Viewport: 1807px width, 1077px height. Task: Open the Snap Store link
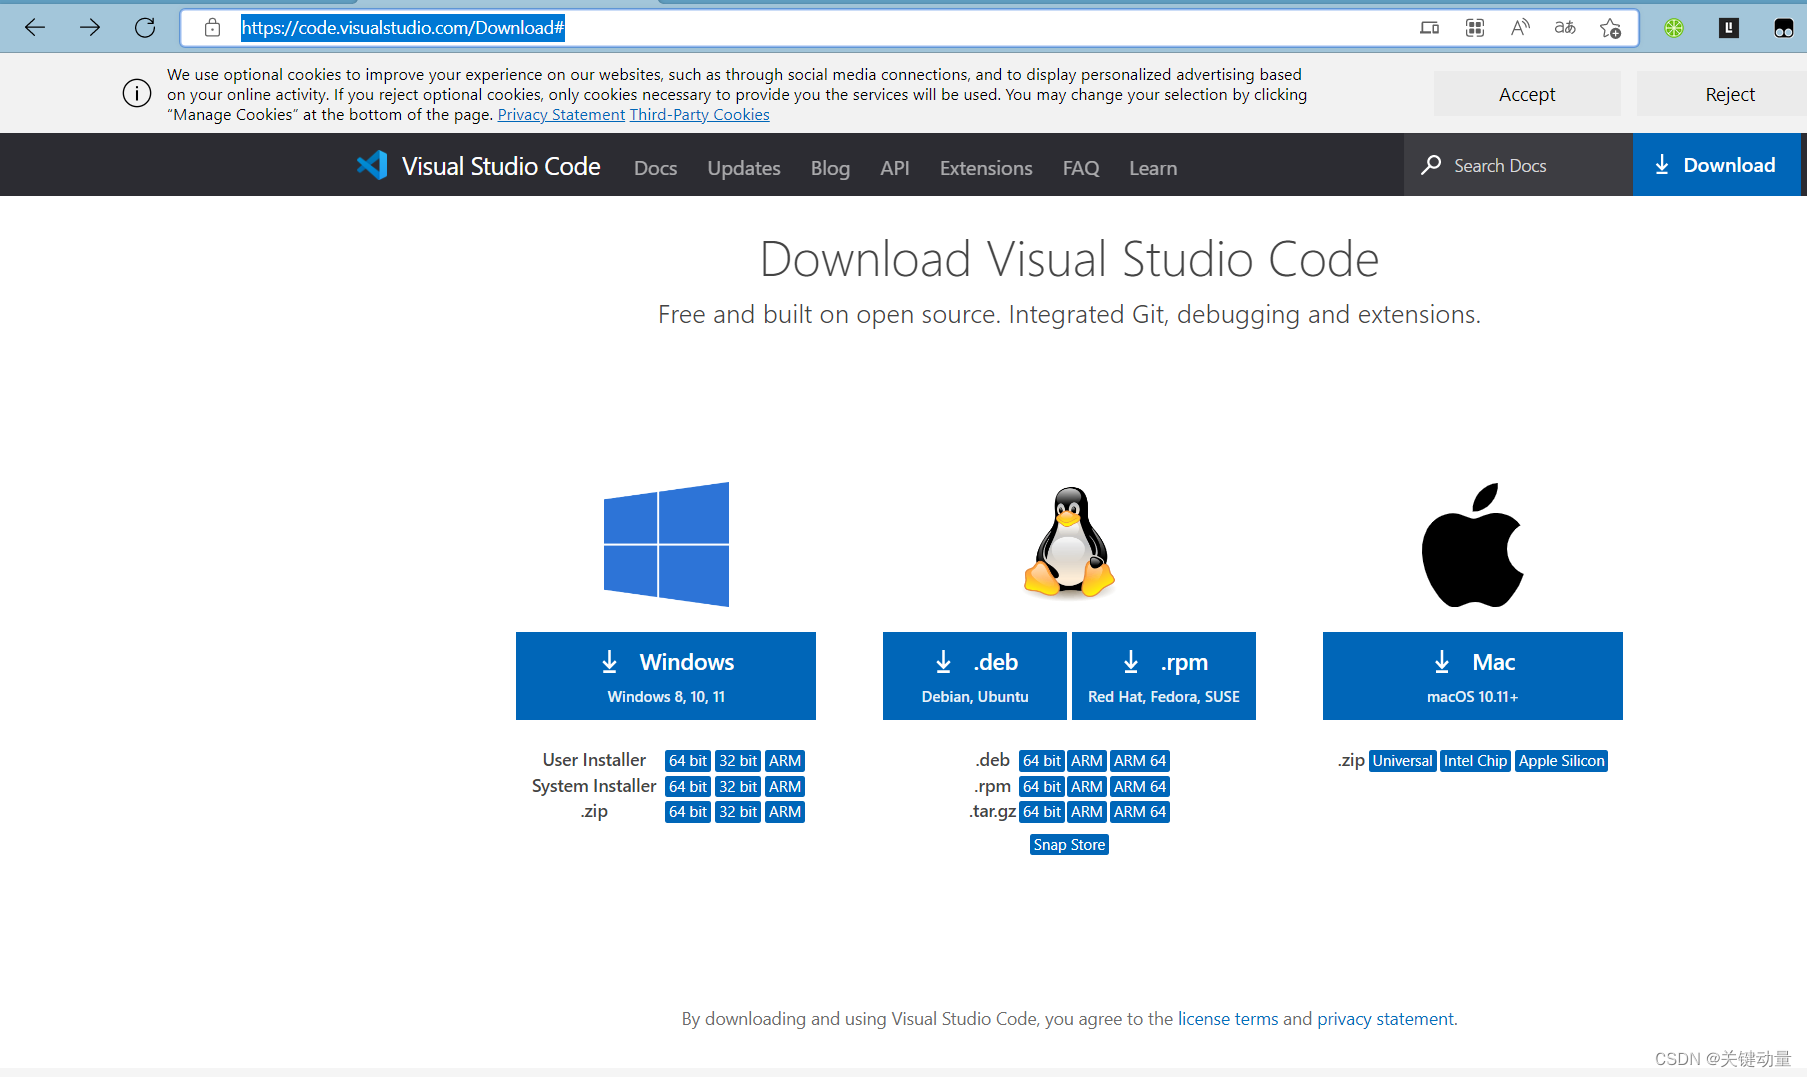(1069, 845)
